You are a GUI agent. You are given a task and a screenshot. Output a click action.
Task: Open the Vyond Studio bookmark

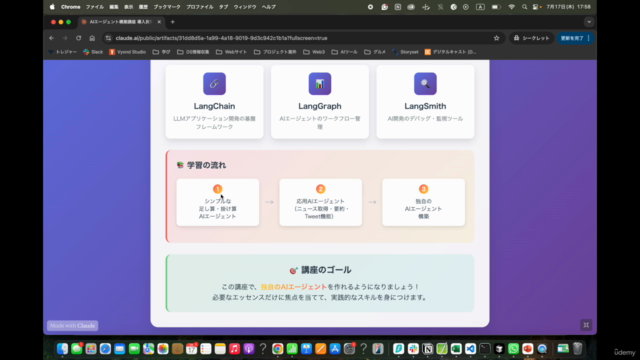(x=127, y=52)
